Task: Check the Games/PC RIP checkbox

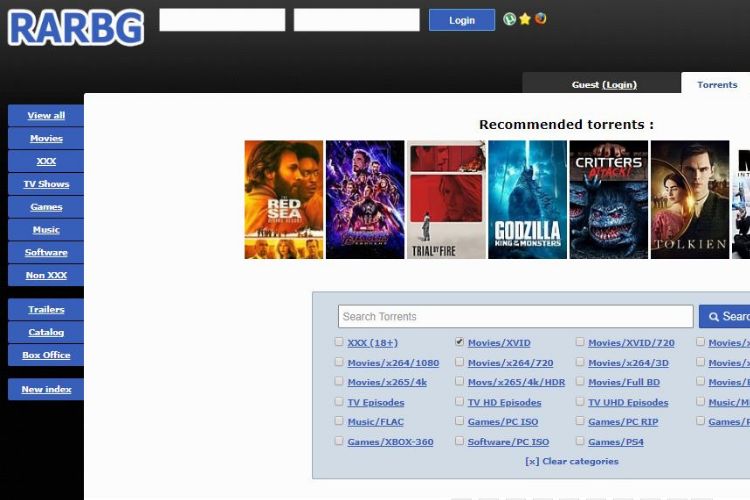Action: [x=580, y=421]
